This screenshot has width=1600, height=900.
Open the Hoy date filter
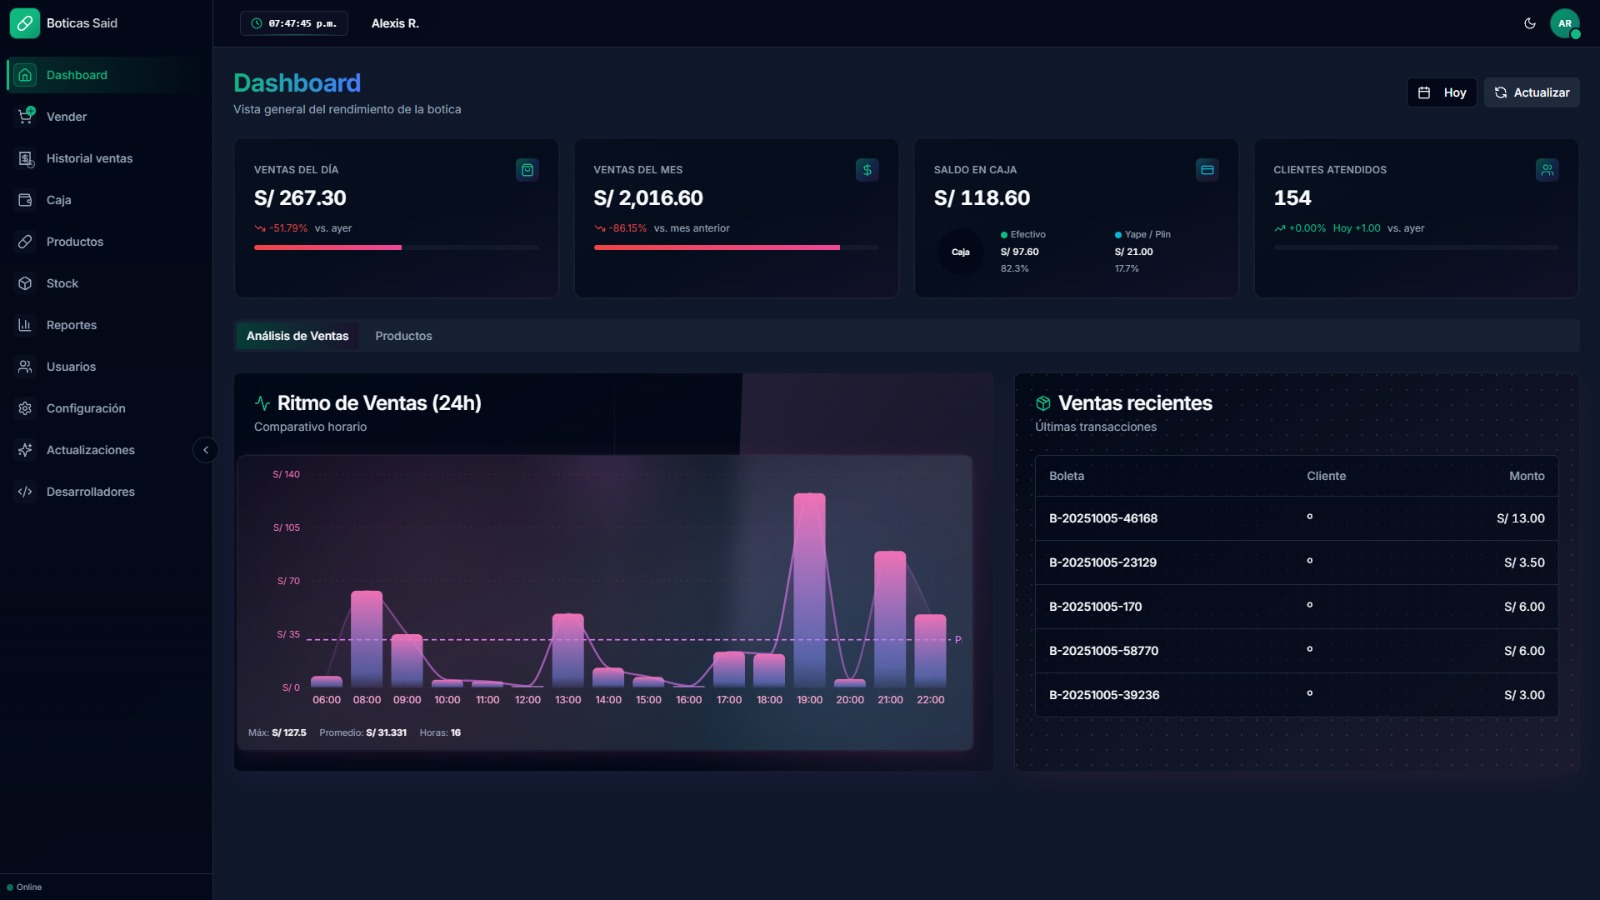point(1441,92)
